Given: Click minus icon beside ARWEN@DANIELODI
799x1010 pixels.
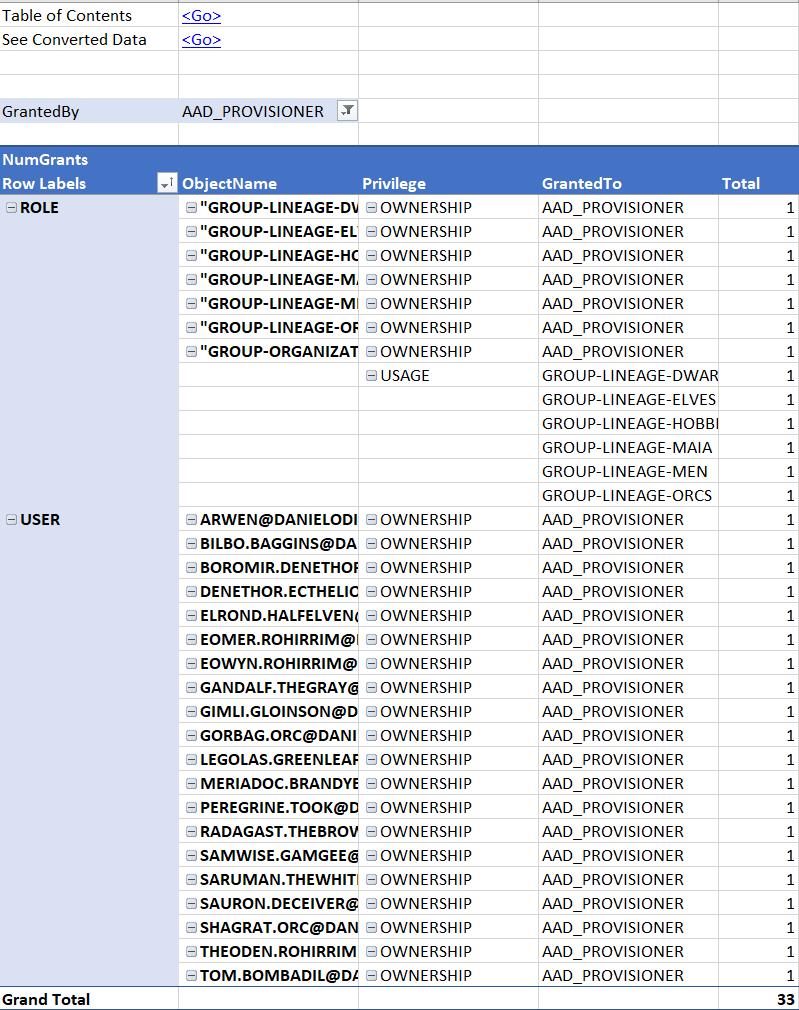Looking at the screenshot, I should (191, 520).
